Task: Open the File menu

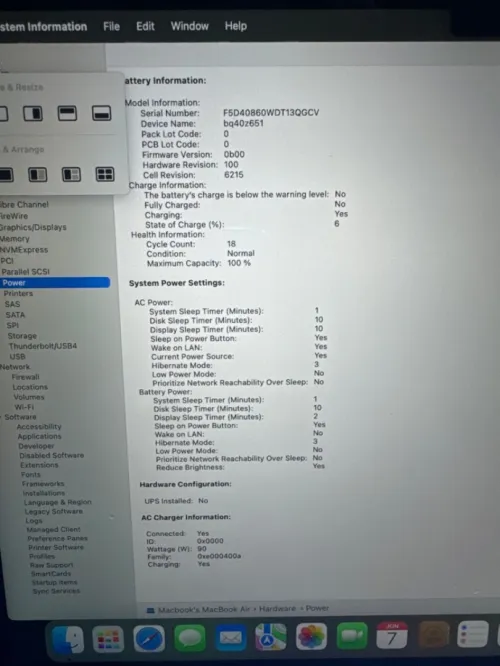Action: (111, 26)
